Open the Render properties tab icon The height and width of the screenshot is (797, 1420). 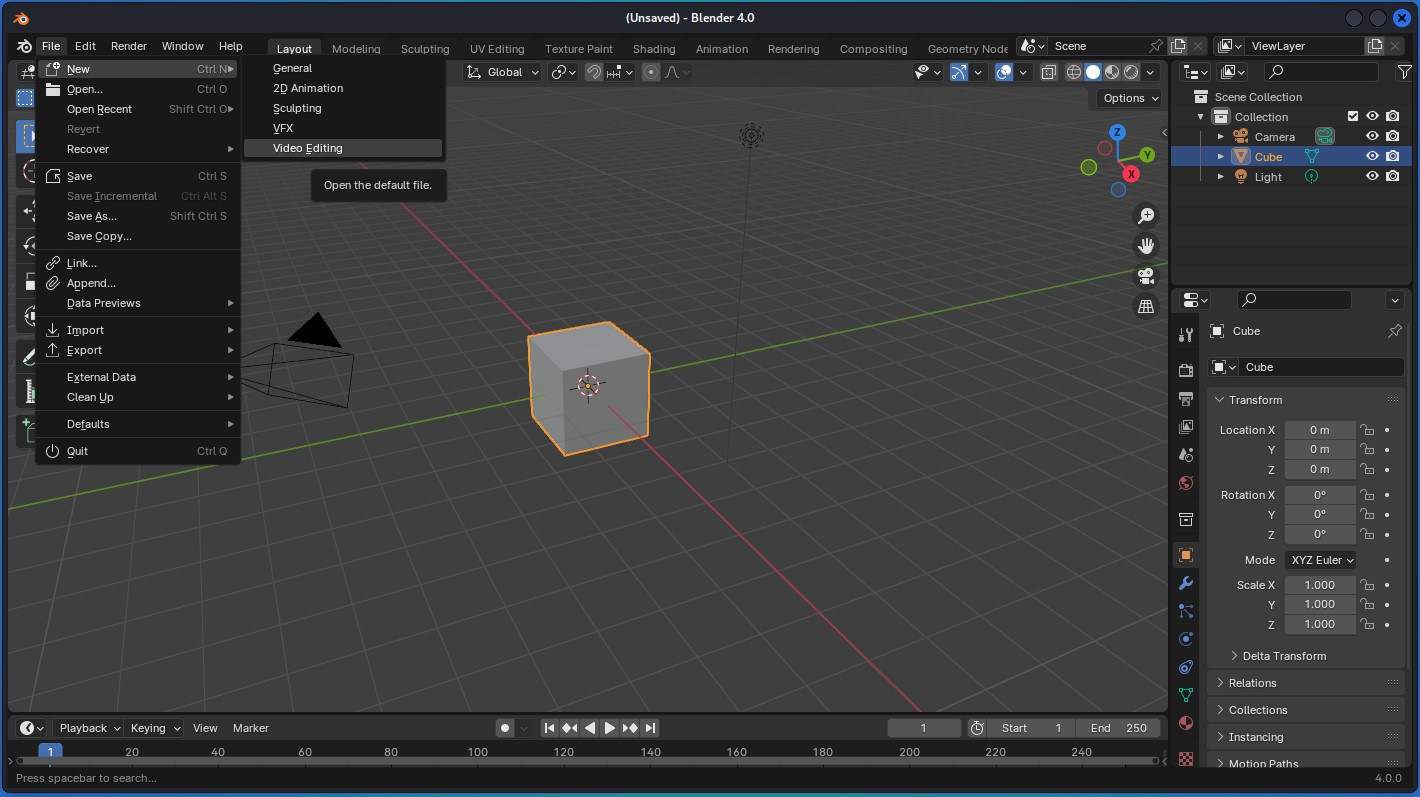[x=1186, y=370]
